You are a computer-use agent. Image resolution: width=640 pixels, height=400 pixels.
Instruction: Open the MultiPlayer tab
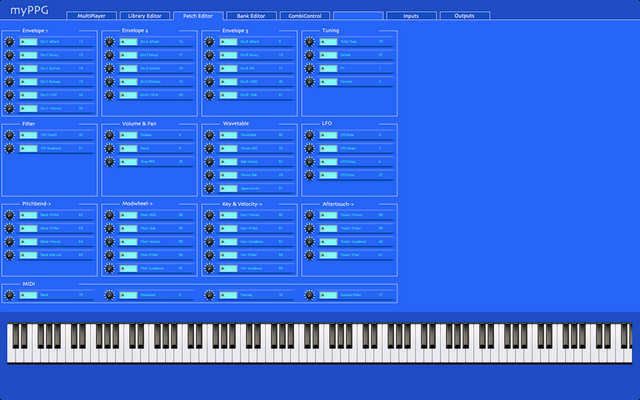[x=91, y=16]
